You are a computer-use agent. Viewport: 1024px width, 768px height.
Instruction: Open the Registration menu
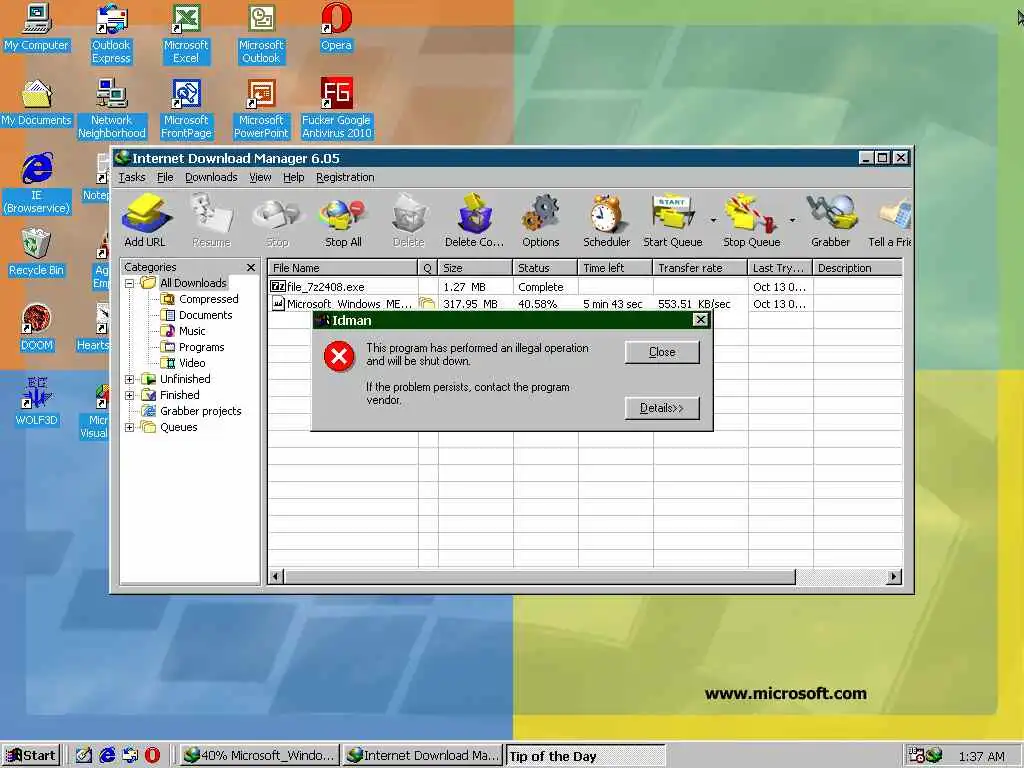pos(345,177)
